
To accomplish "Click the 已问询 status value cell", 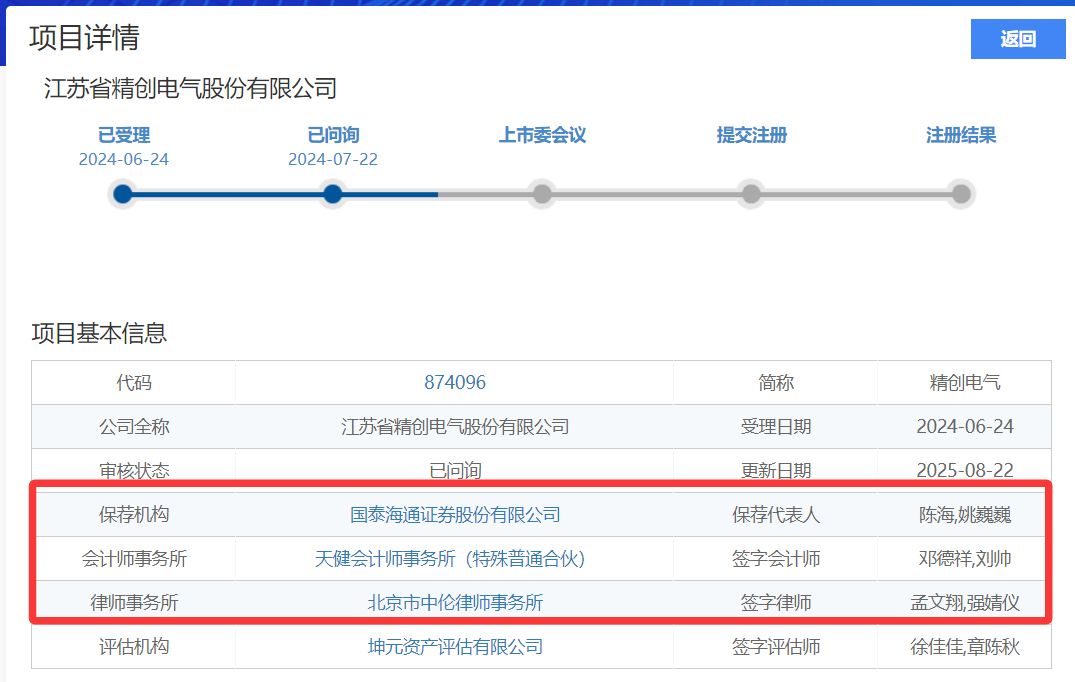I will [x=455, y=470].
